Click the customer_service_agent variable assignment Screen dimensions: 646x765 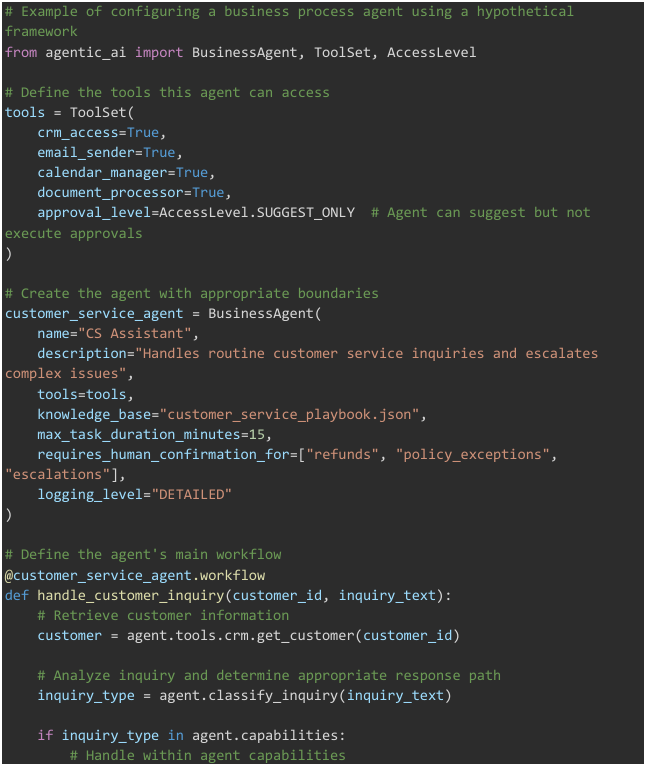point(94,314)
